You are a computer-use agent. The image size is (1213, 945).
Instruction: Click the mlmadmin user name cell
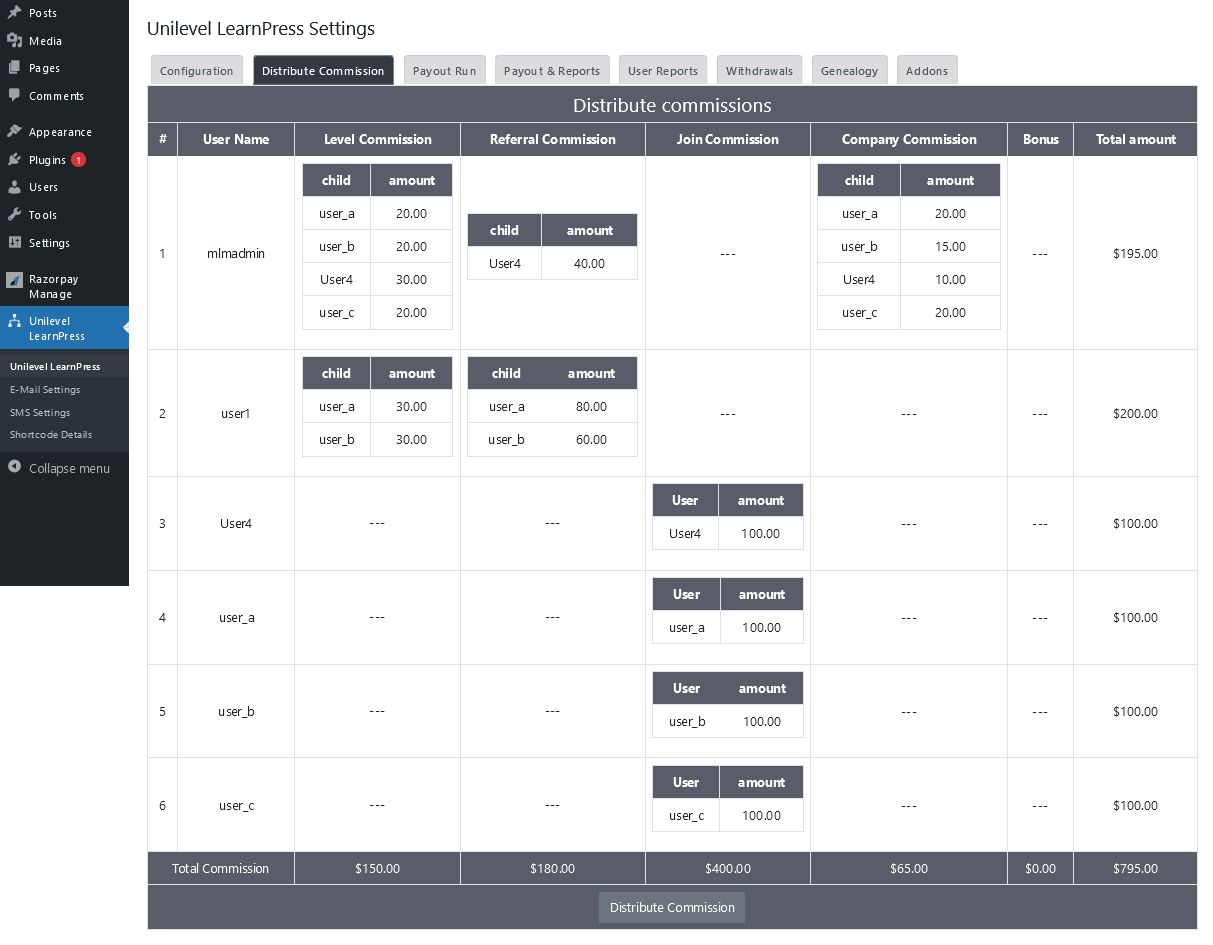[236, 253]
